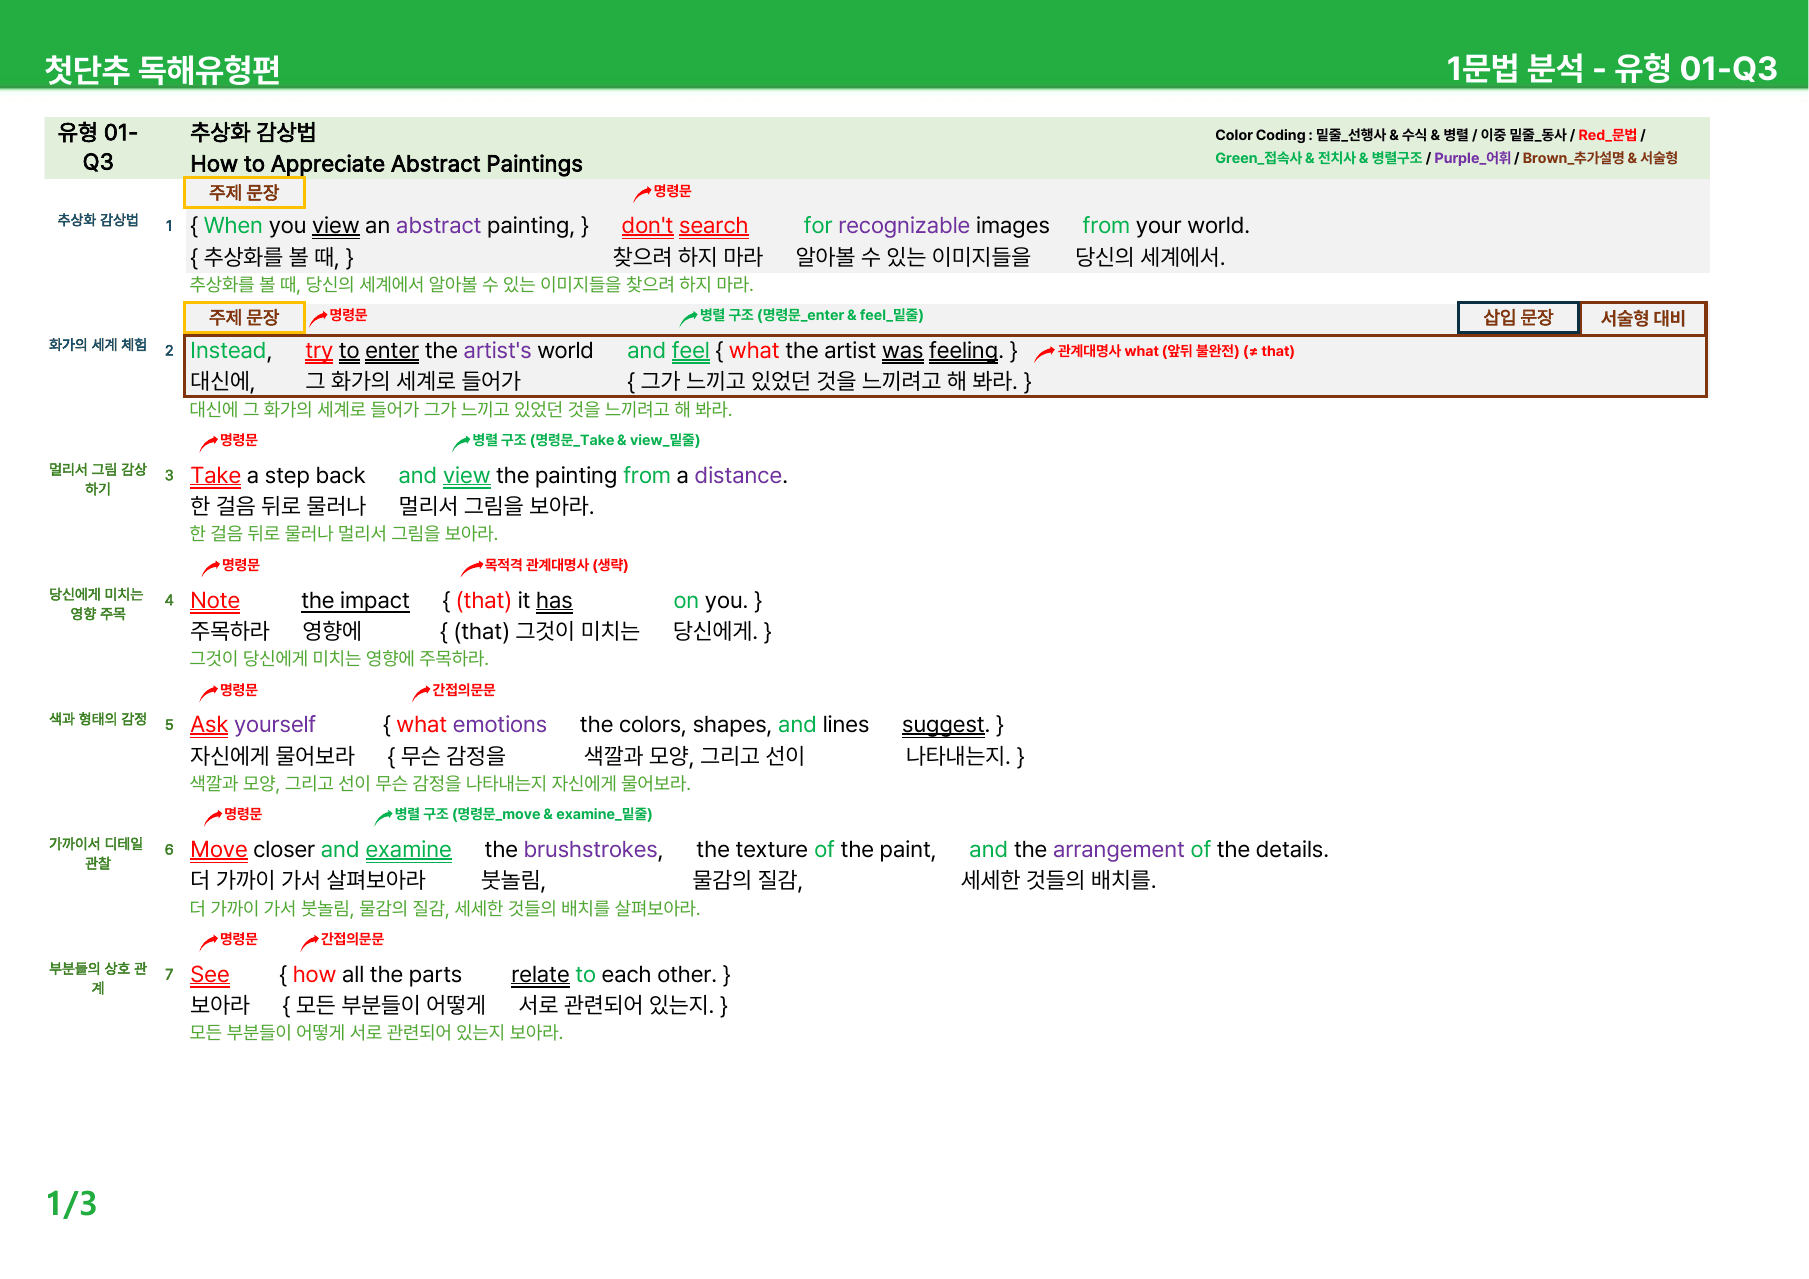Click the phrase "from your world."
This screenshot has width=1809, height=1279.
[1166, 226]
